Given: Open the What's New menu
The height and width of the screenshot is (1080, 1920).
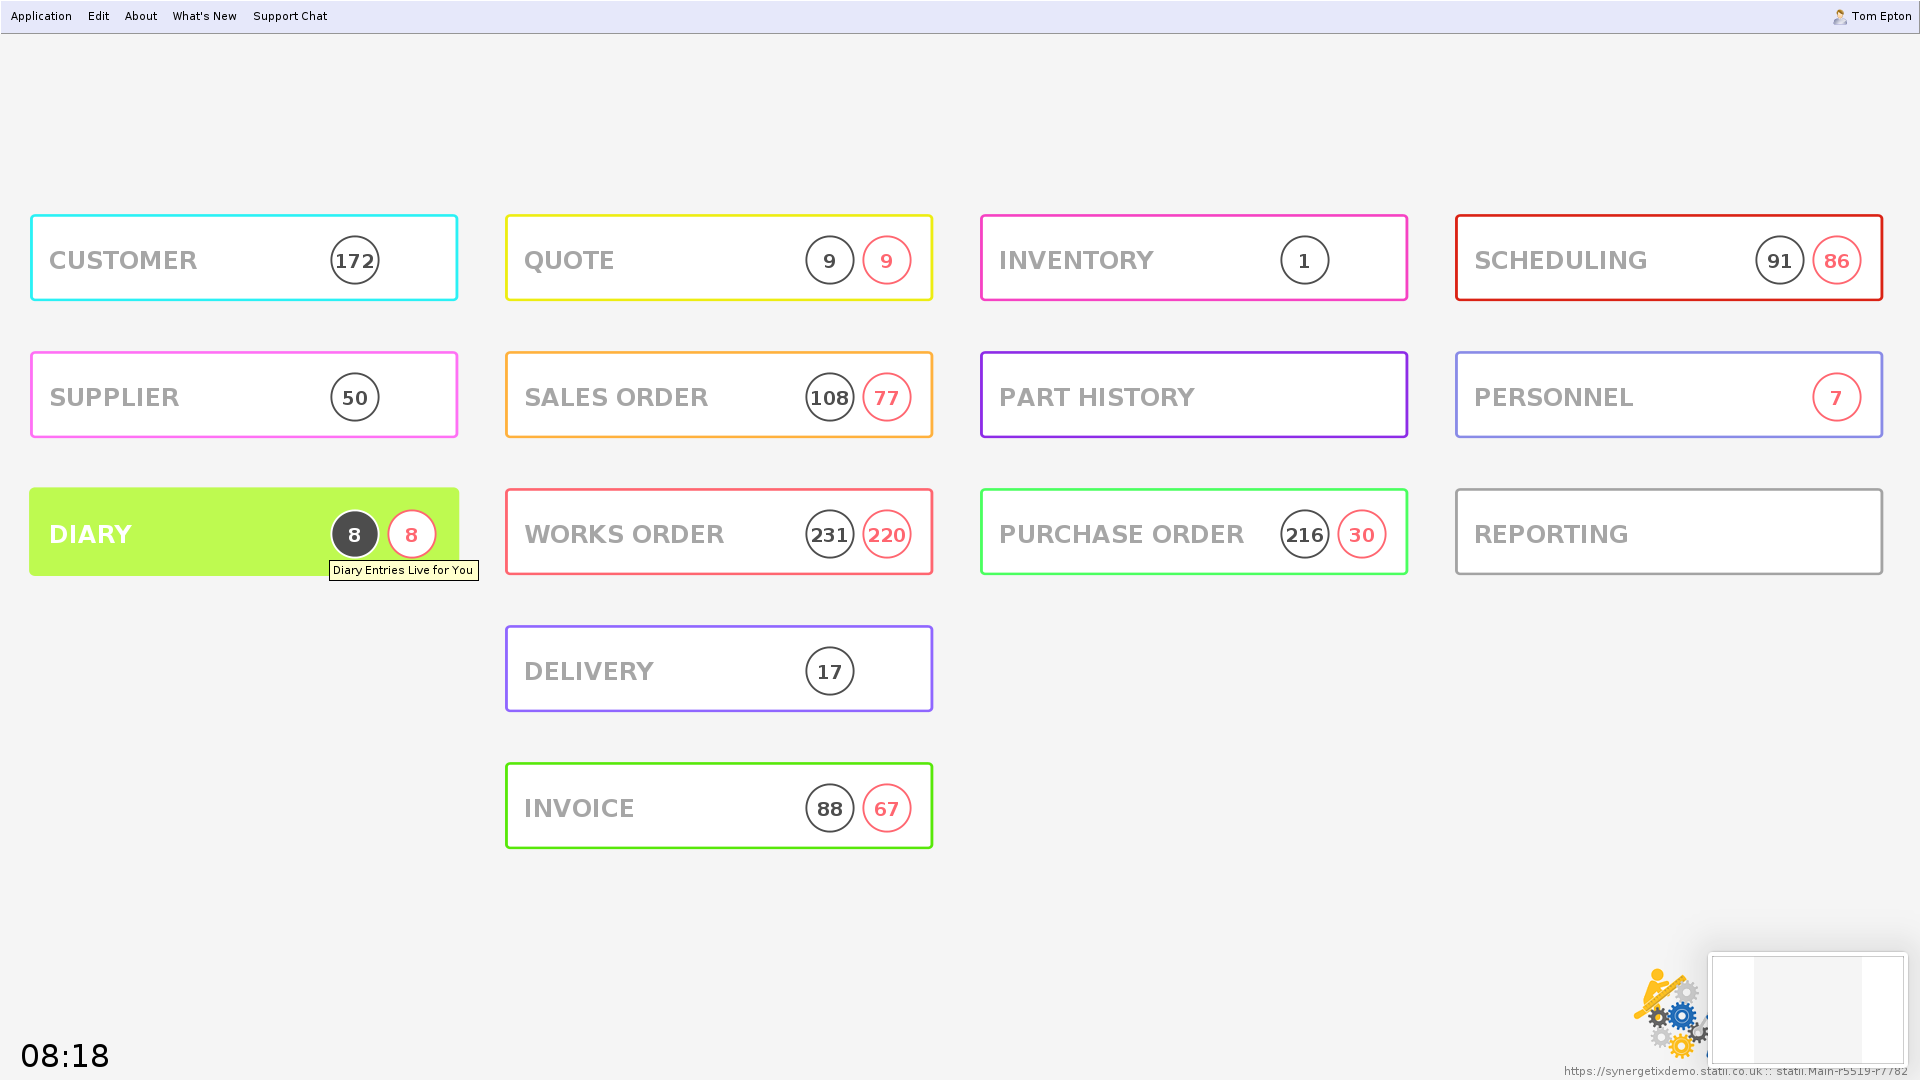Looking at the screenshot, I should pos(204,17).
